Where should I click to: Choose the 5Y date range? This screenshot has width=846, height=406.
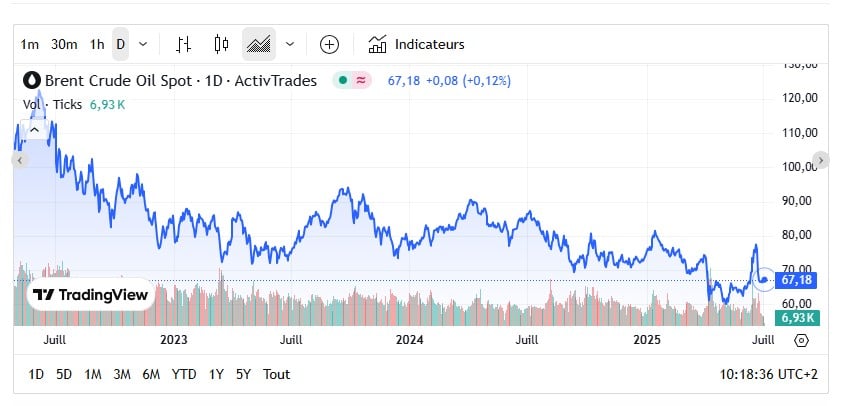pos(243,374)
